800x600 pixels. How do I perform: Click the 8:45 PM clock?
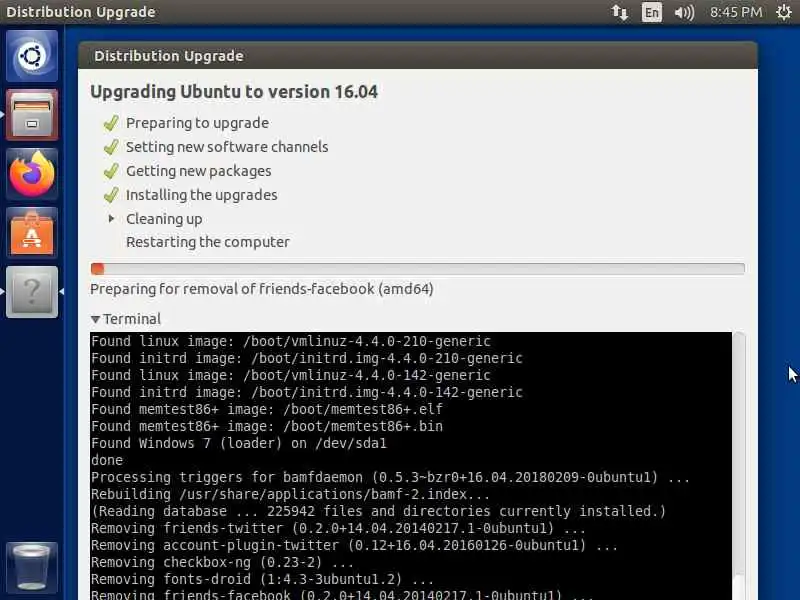coord(736,12)
